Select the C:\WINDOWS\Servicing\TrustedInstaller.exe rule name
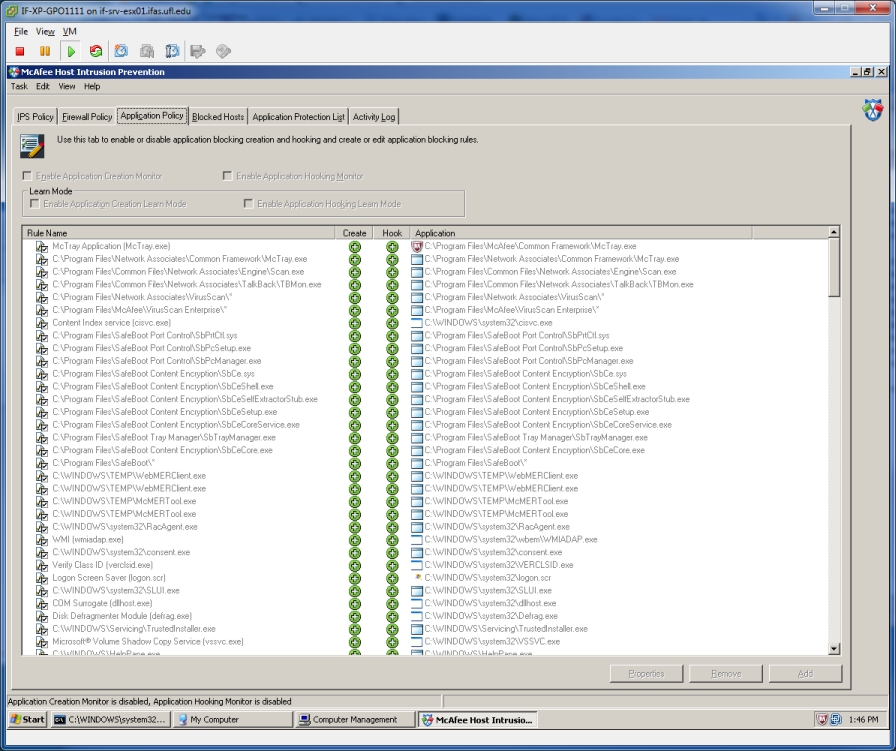Screen dimensions: 896x751 point(134,629)
